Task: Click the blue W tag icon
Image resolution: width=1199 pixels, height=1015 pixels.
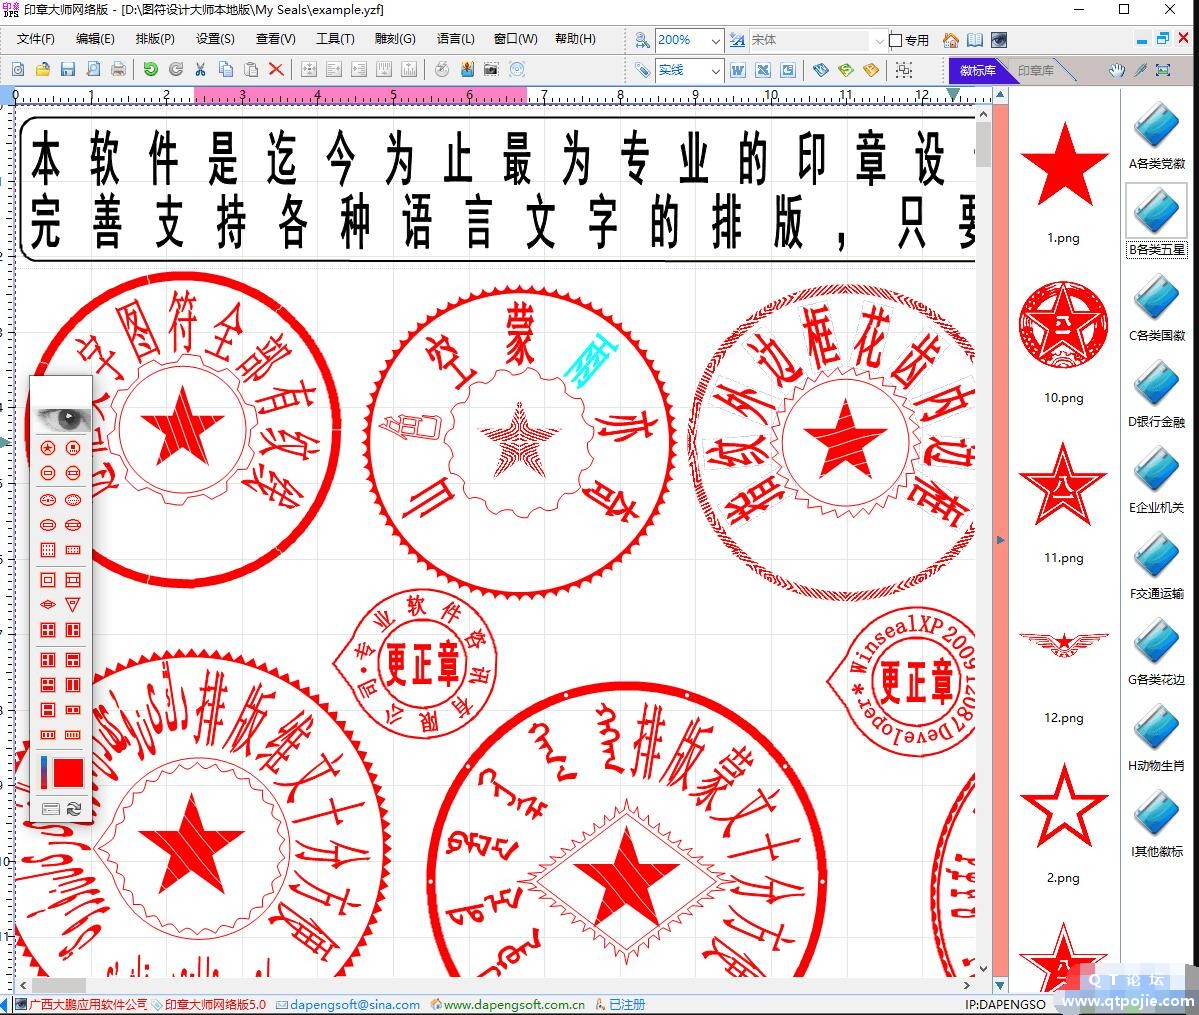Action: 820,70
